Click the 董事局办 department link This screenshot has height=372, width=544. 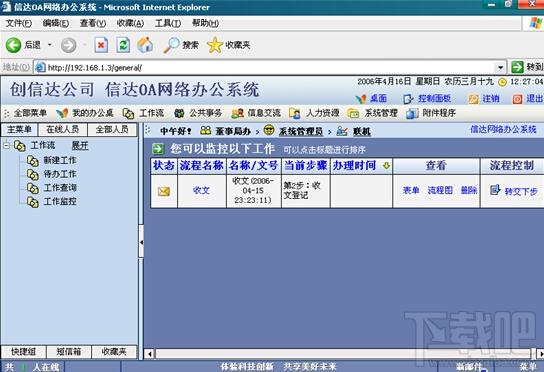point(233,131)
